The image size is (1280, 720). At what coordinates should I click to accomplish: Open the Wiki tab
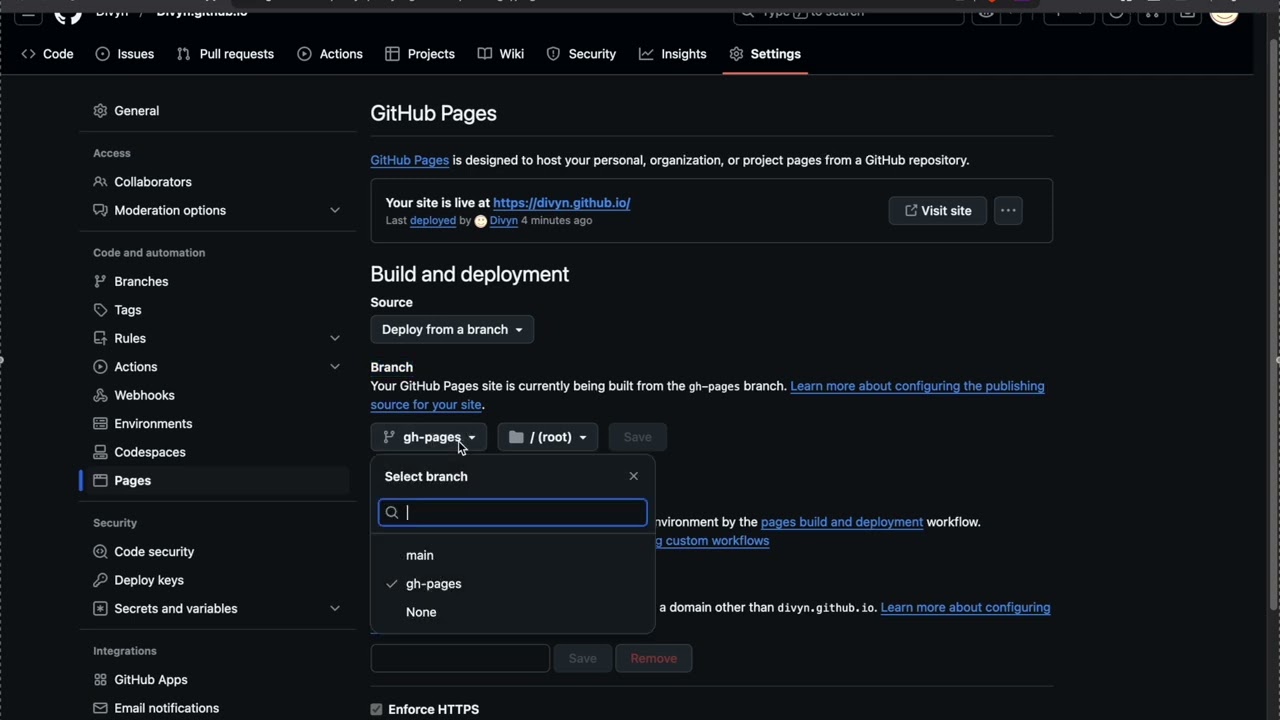501,54
